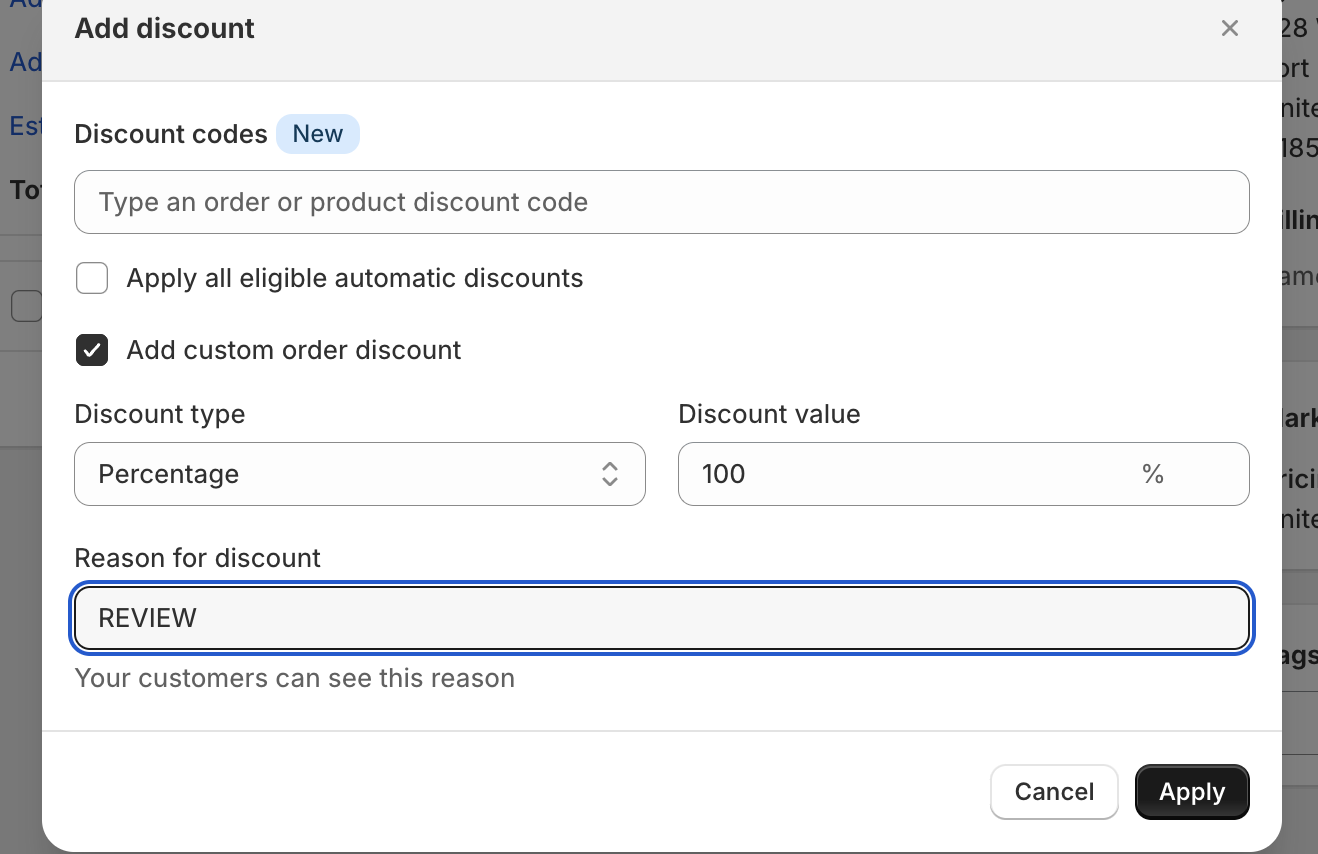
Task: Open the Discount type Percentage dropdown
Action: pyautogui.click(x=359, y=474)
